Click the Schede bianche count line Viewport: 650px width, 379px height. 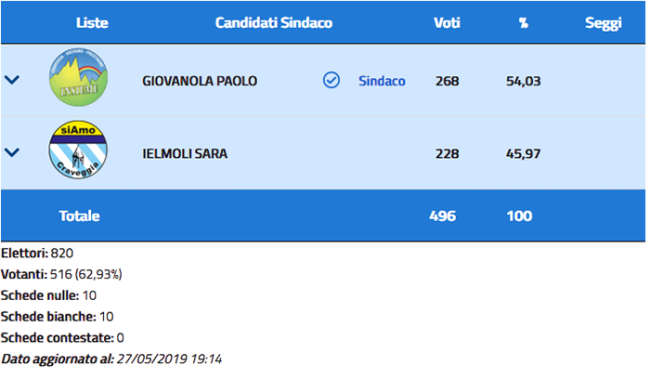click(57, 317)
